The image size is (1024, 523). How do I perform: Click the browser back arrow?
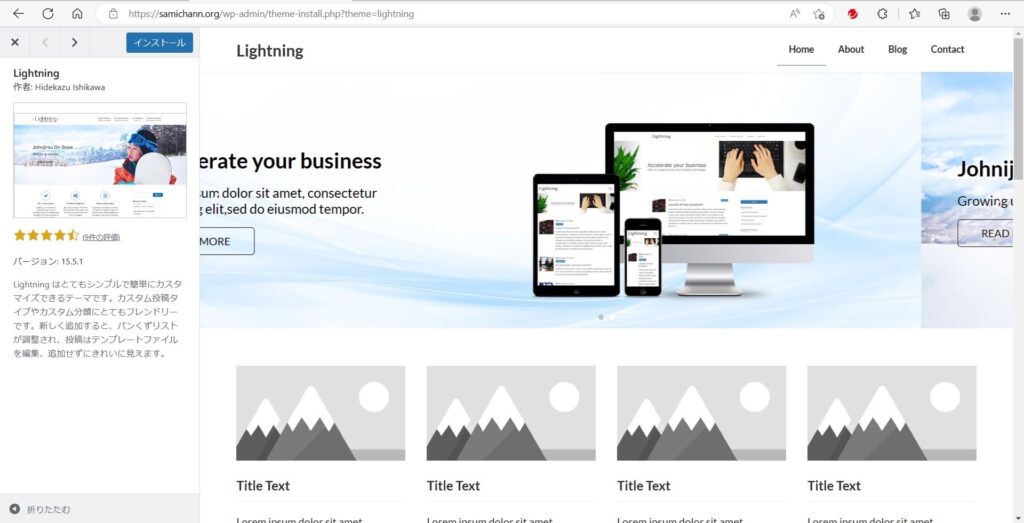[x=18, y=14]
